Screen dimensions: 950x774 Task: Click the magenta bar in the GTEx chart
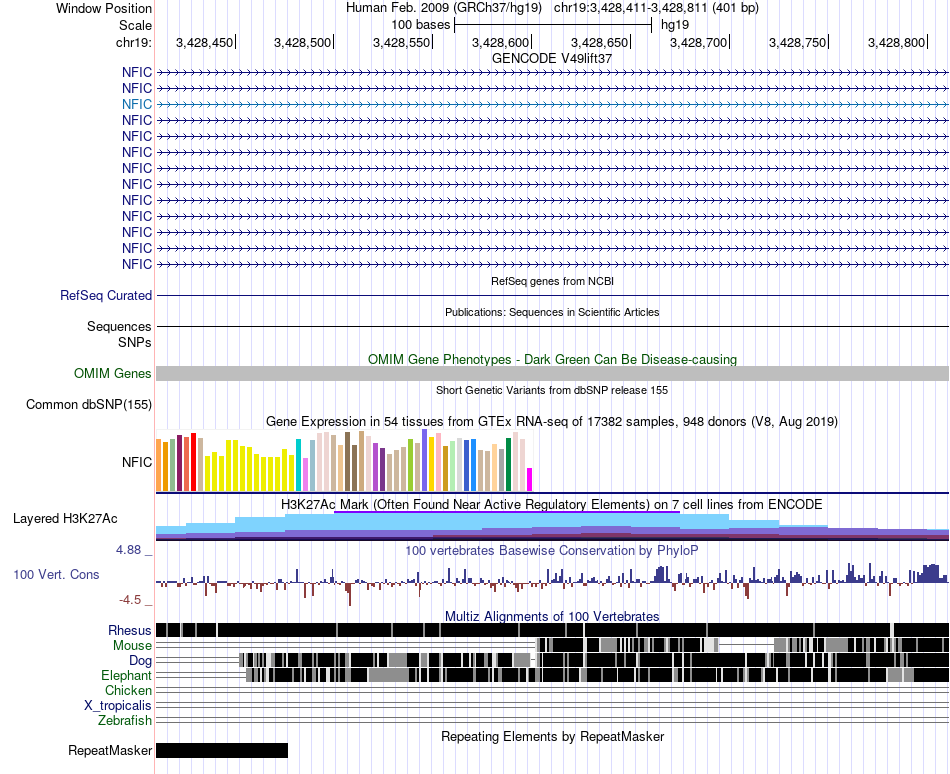click(x=530, y=479)
